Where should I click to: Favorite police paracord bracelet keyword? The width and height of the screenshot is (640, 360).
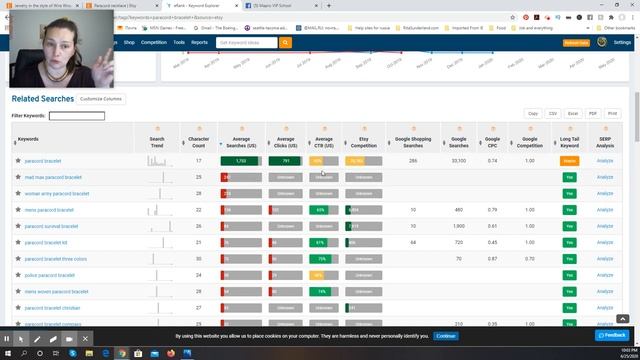[18, 275]
